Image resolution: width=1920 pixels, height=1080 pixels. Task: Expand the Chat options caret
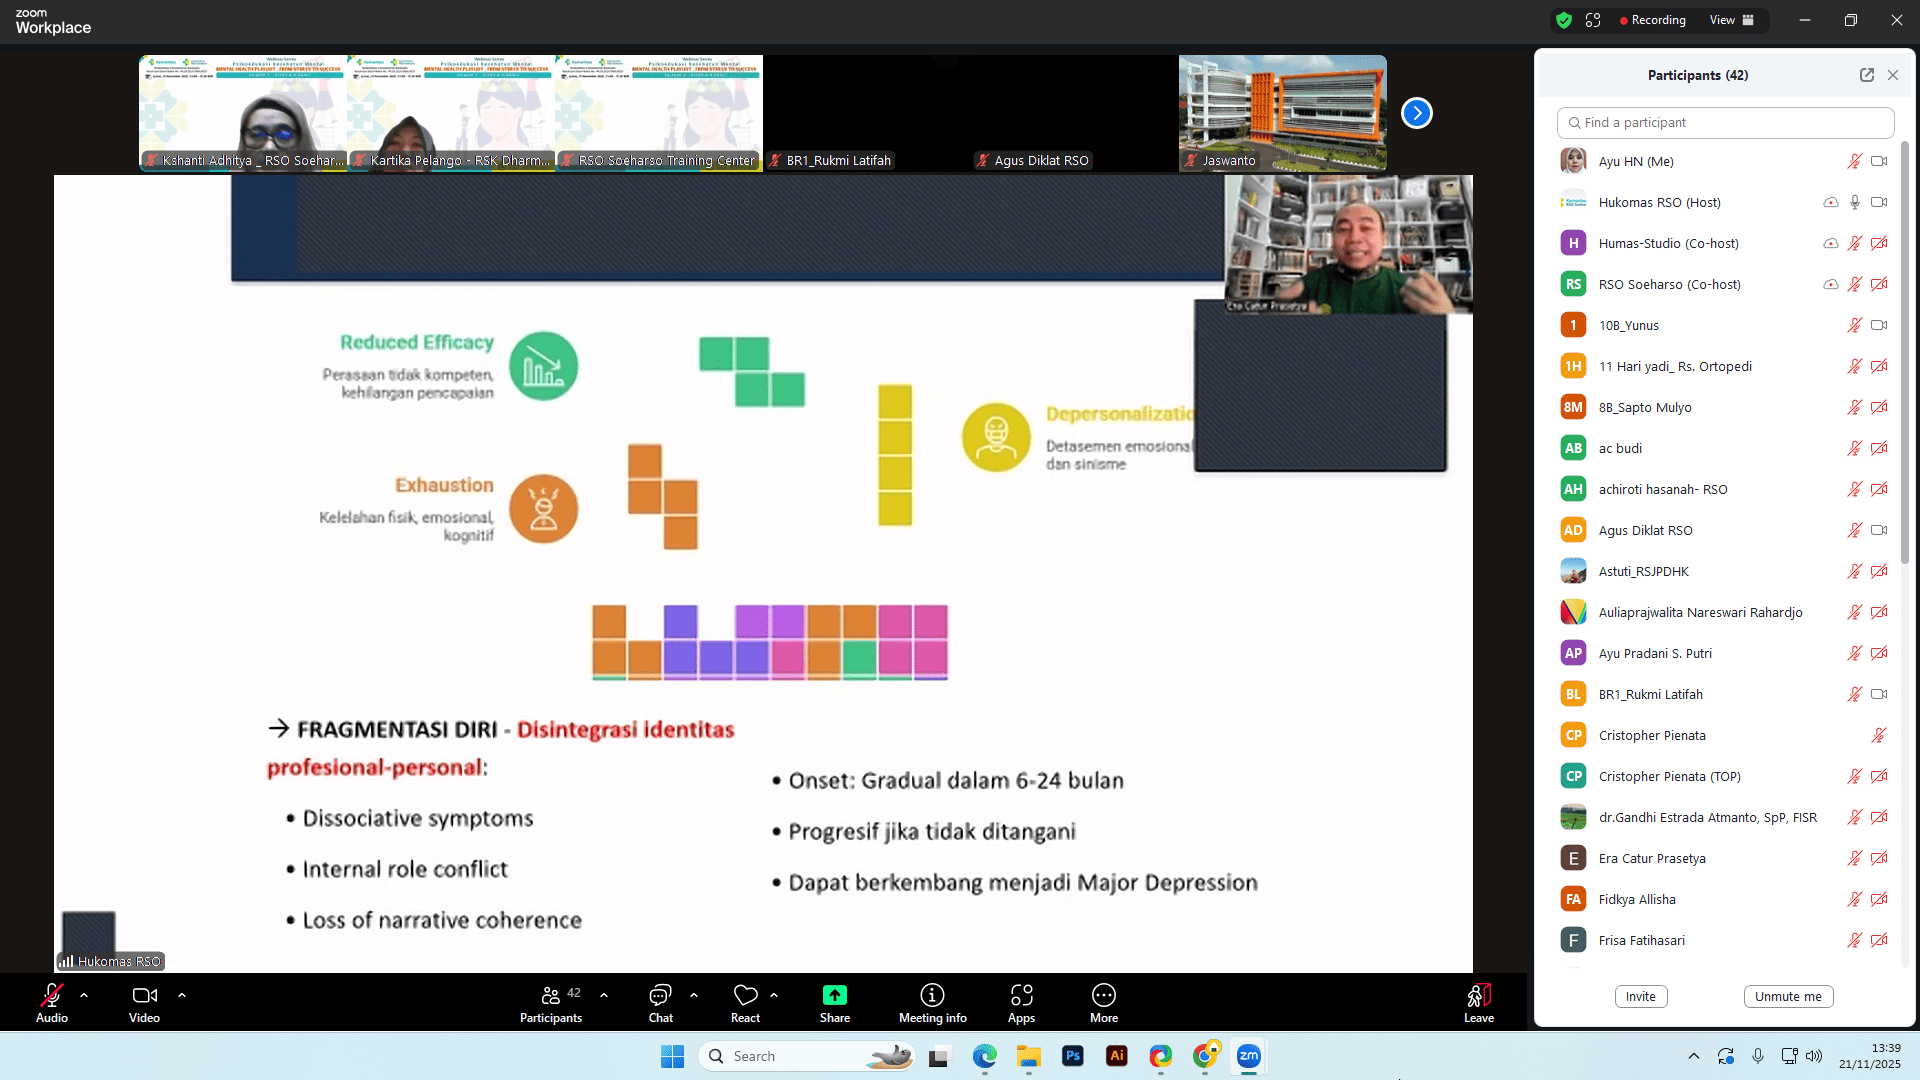click(694, 995)
